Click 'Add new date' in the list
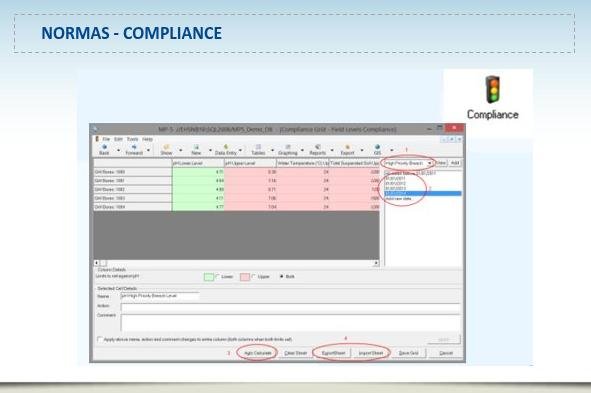This screenshot has height=393, width=591. 399,199
